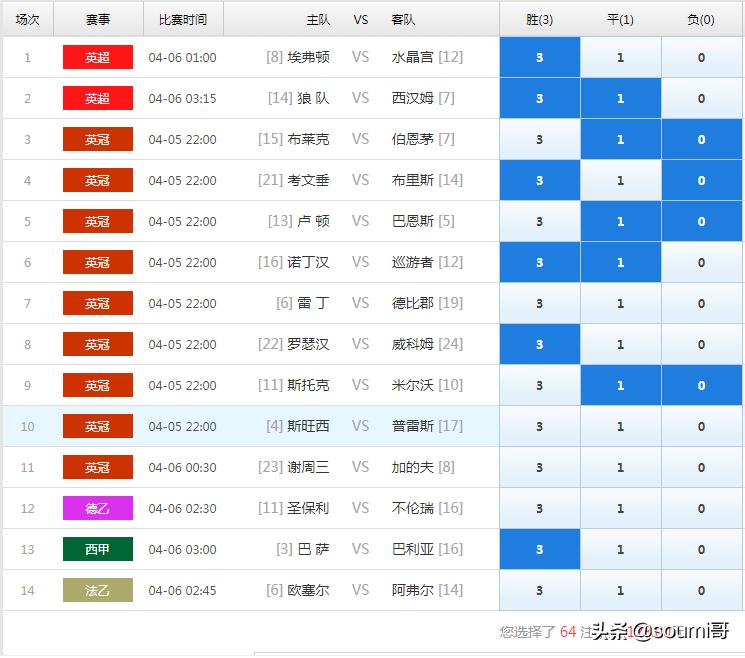Click away team 阿弗尔
Viewport: 745px width, 658px height.
[412, 591]
